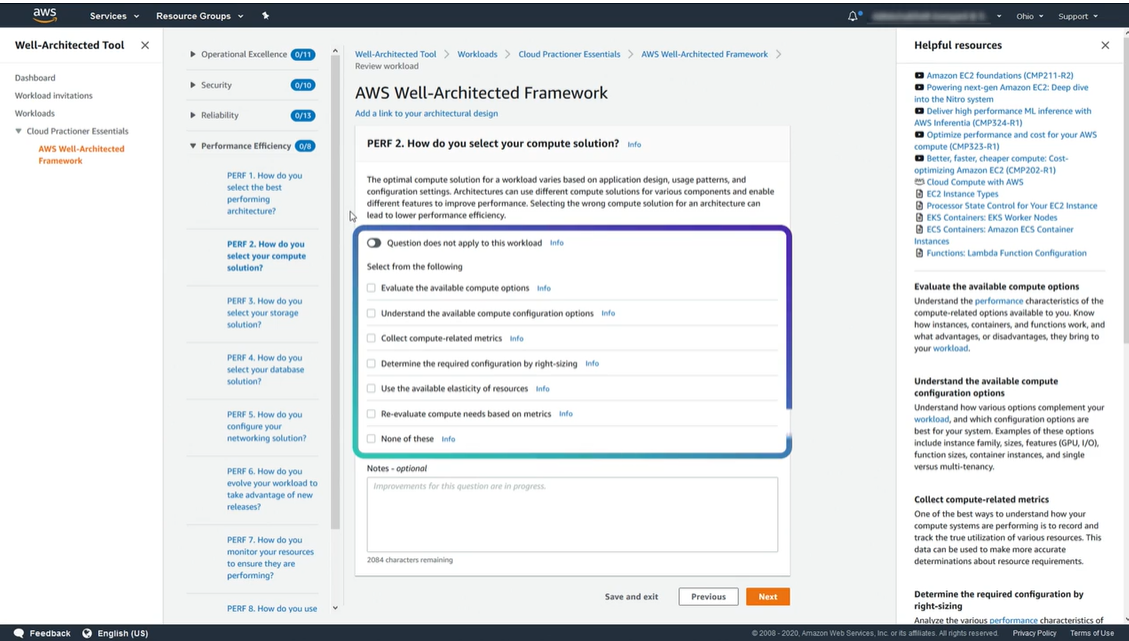This screenshot has width=1129, height=641.
Task: Click scroll-down arrow of questions list
Action: 335,608
